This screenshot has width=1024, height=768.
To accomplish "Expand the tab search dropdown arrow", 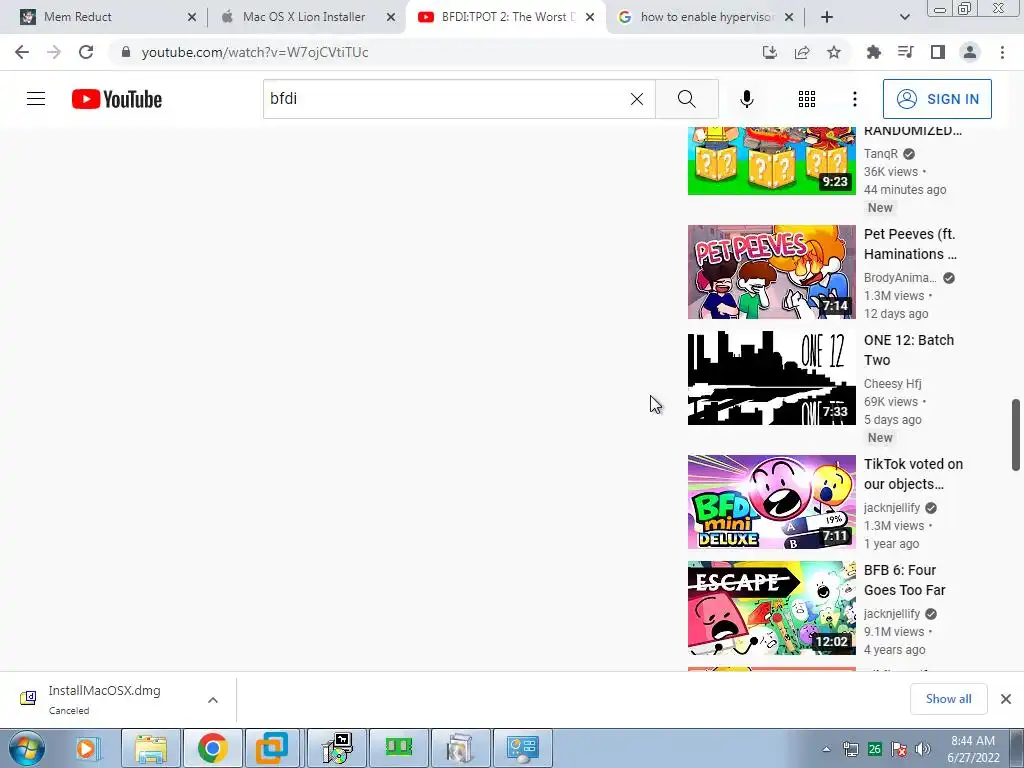I will click(x=904, y=18).
